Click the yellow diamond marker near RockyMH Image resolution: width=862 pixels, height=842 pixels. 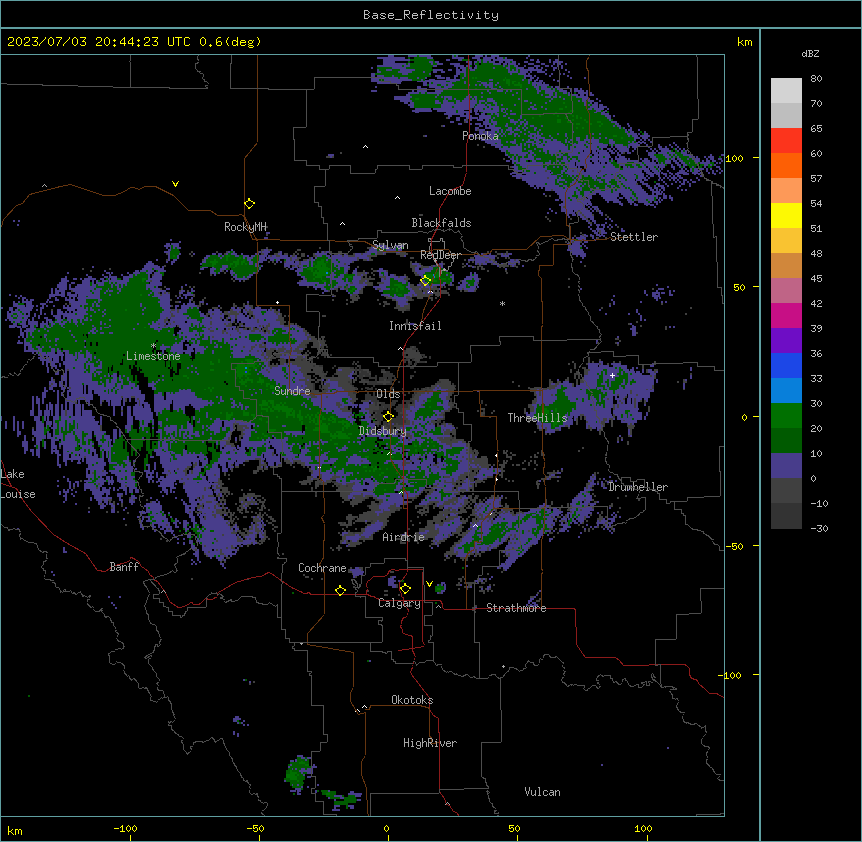point(250,204)
